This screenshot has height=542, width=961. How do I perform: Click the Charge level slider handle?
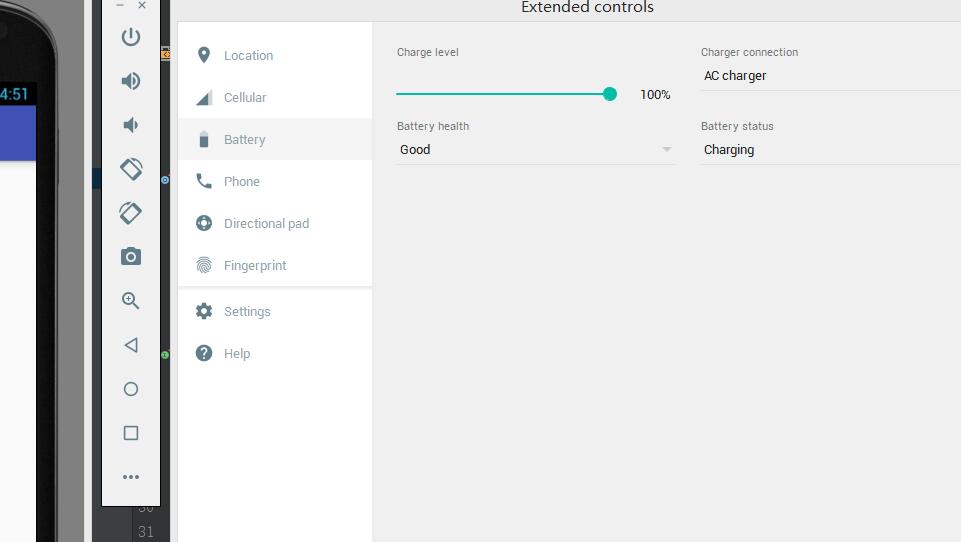[x=610, y=94]
